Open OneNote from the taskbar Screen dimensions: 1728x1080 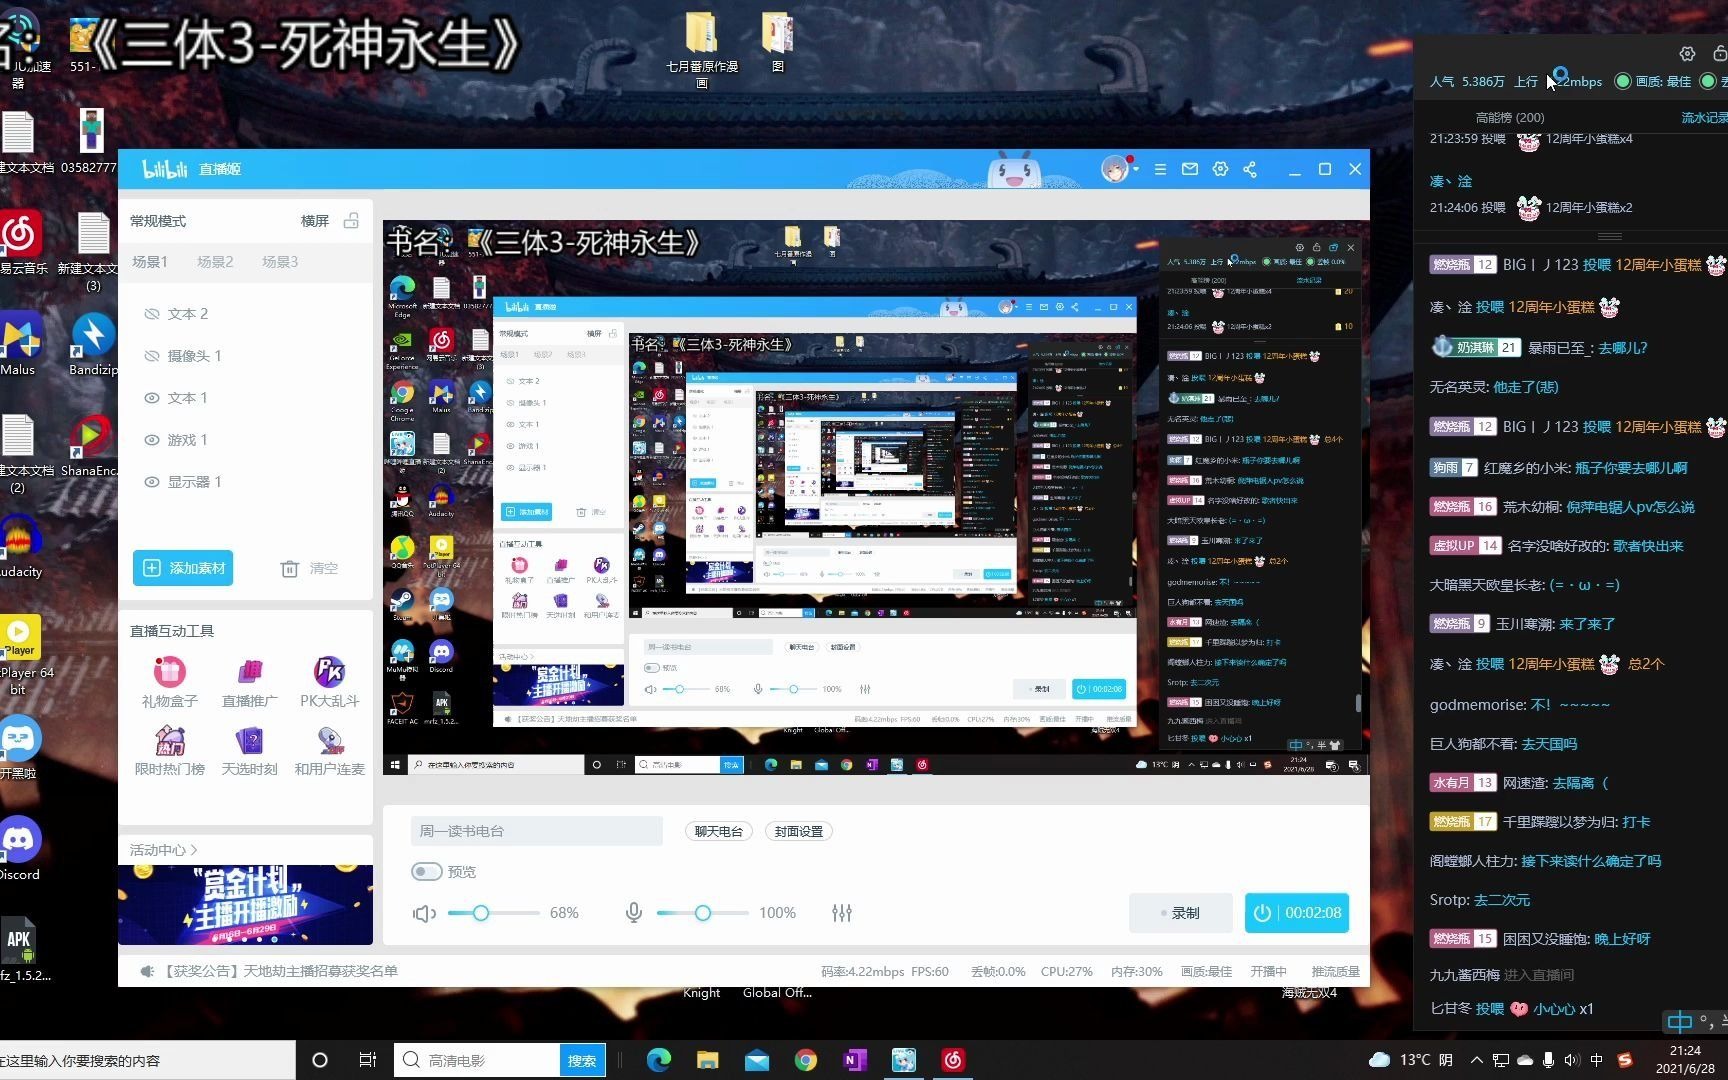pyautogui.click(x=855, y=1060)
